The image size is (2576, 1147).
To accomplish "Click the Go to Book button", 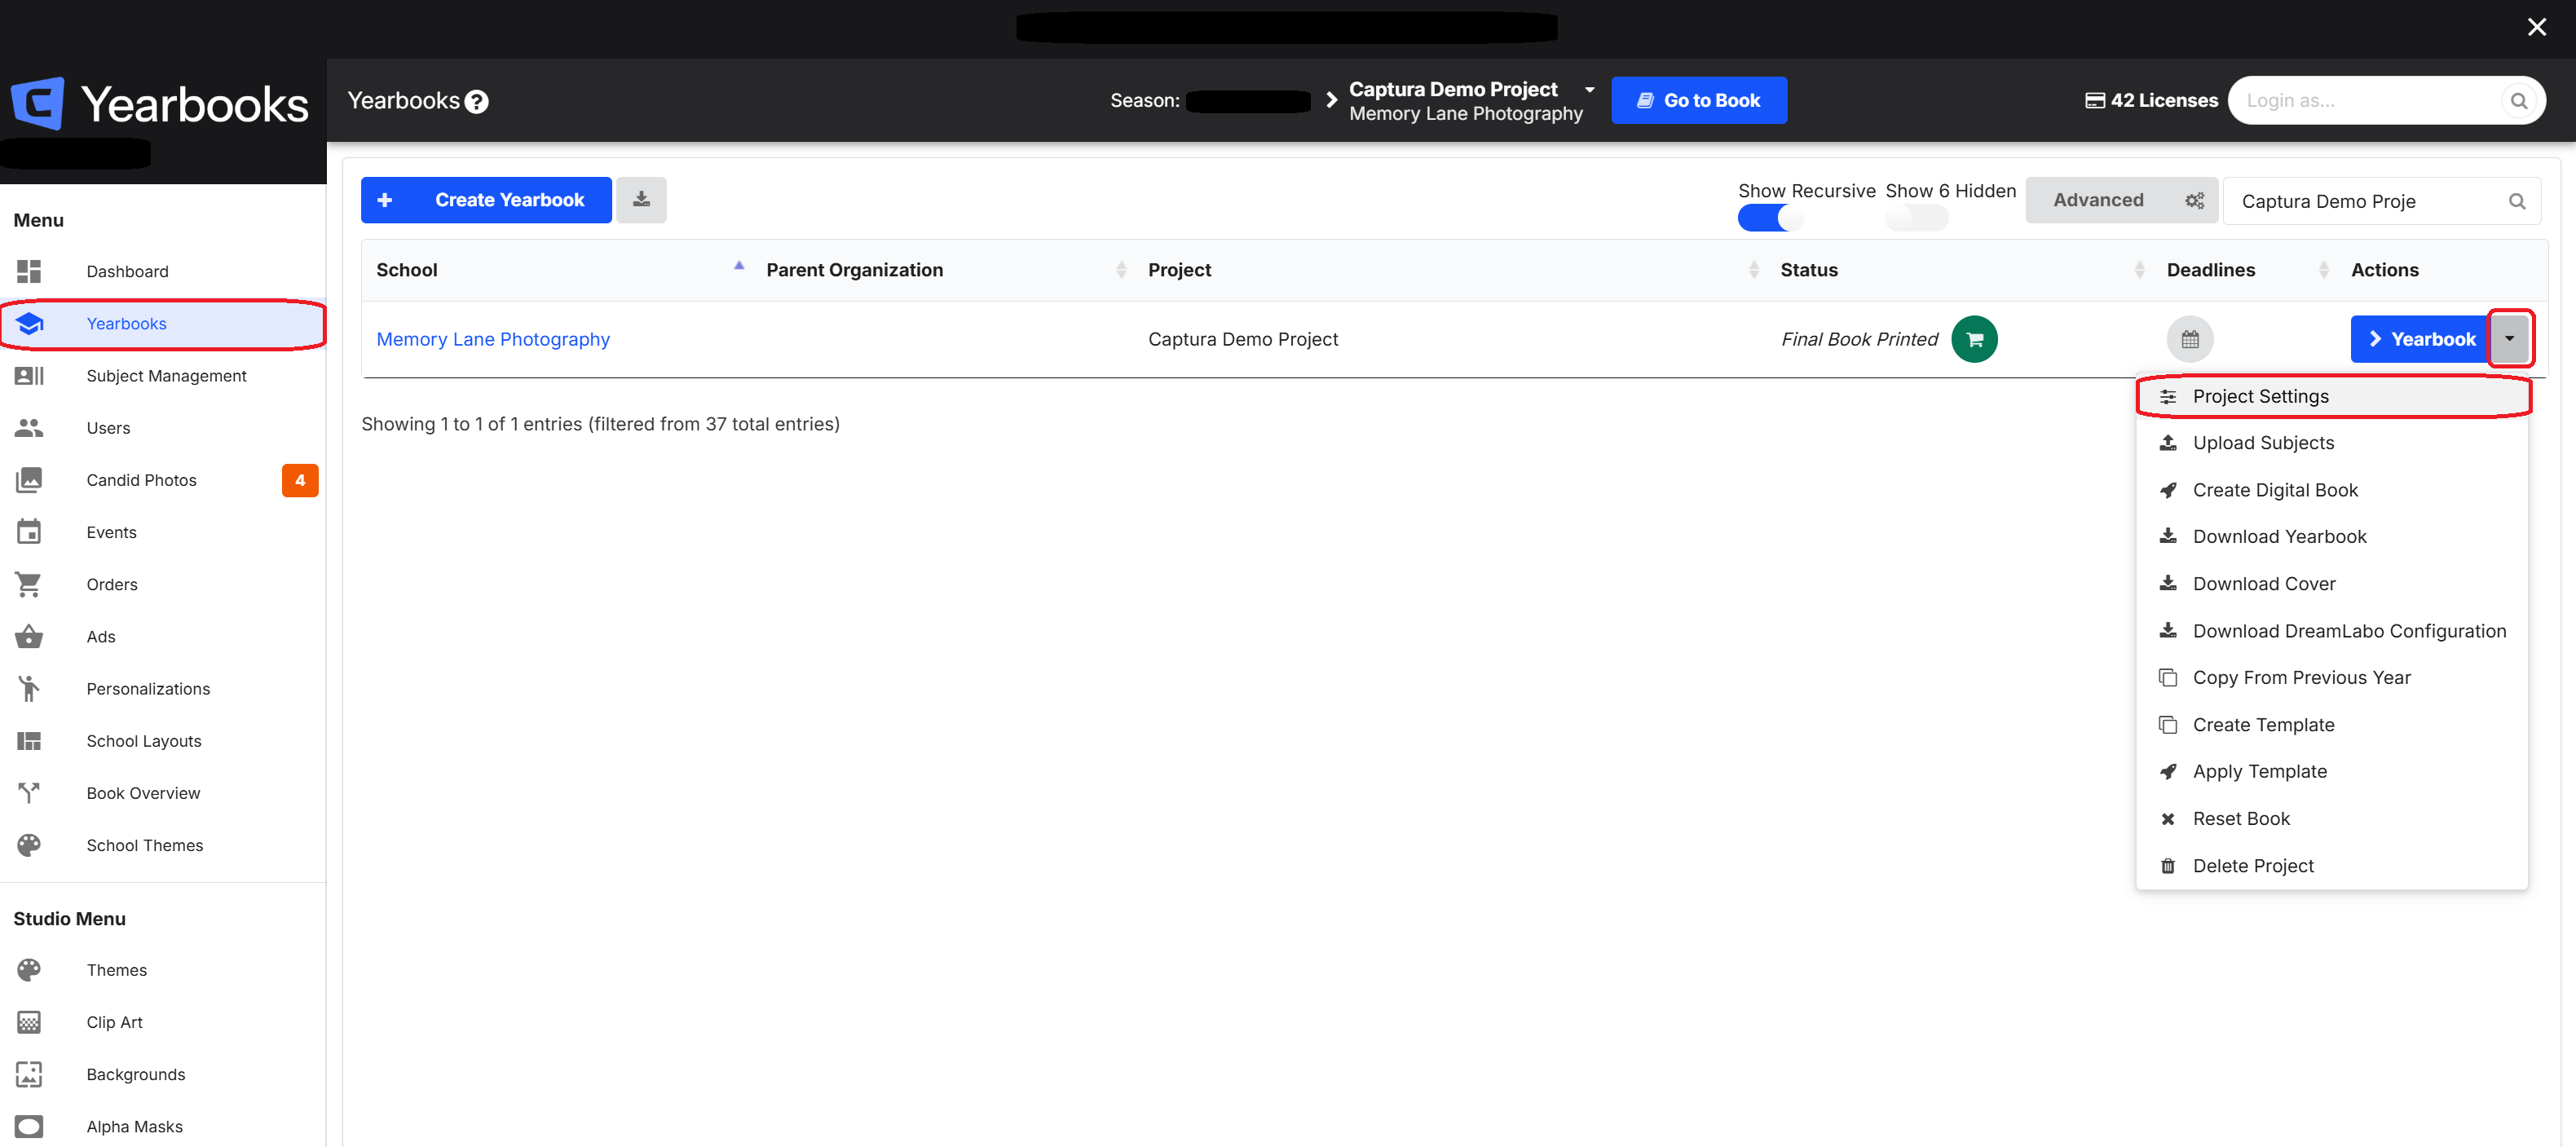I will click(x=1699, y=100).
